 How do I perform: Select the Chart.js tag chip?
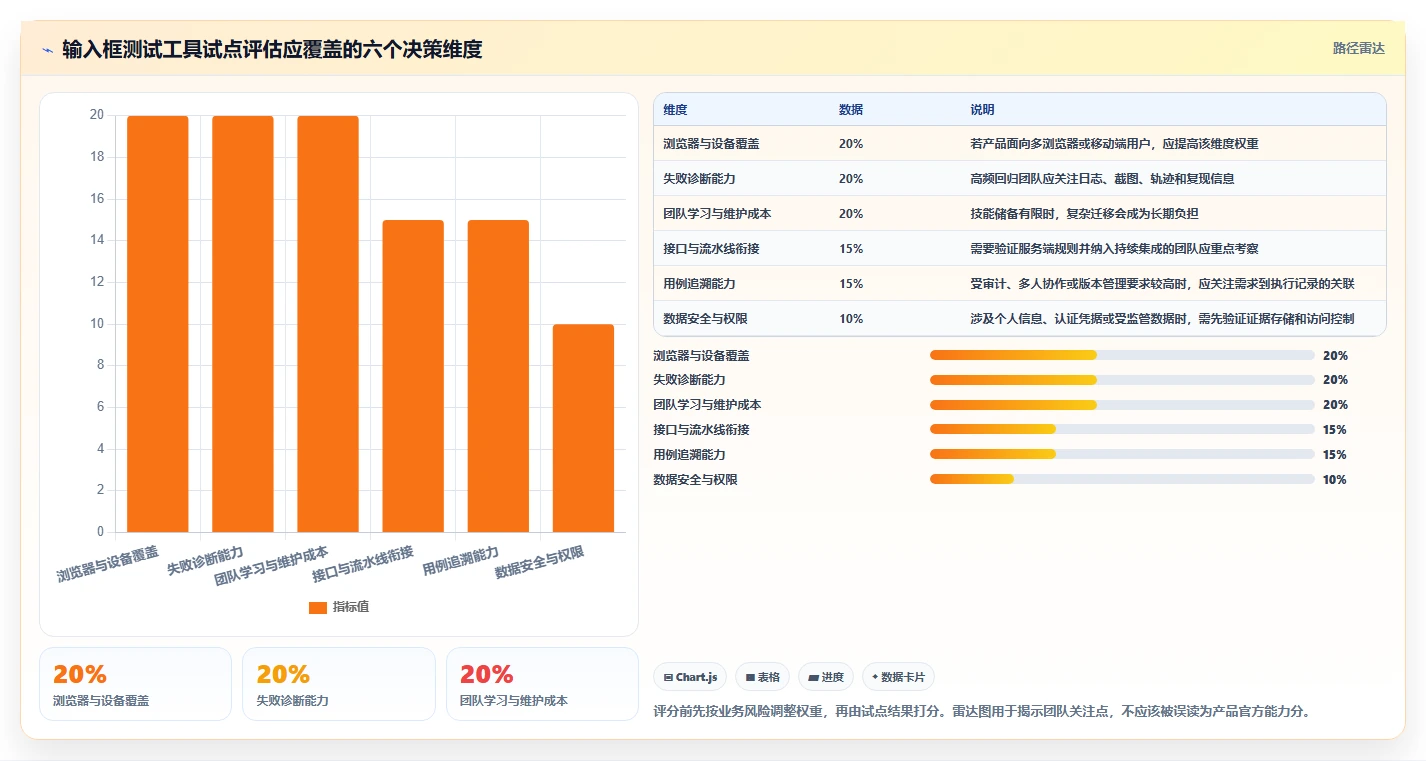click(x=690, y=677)
